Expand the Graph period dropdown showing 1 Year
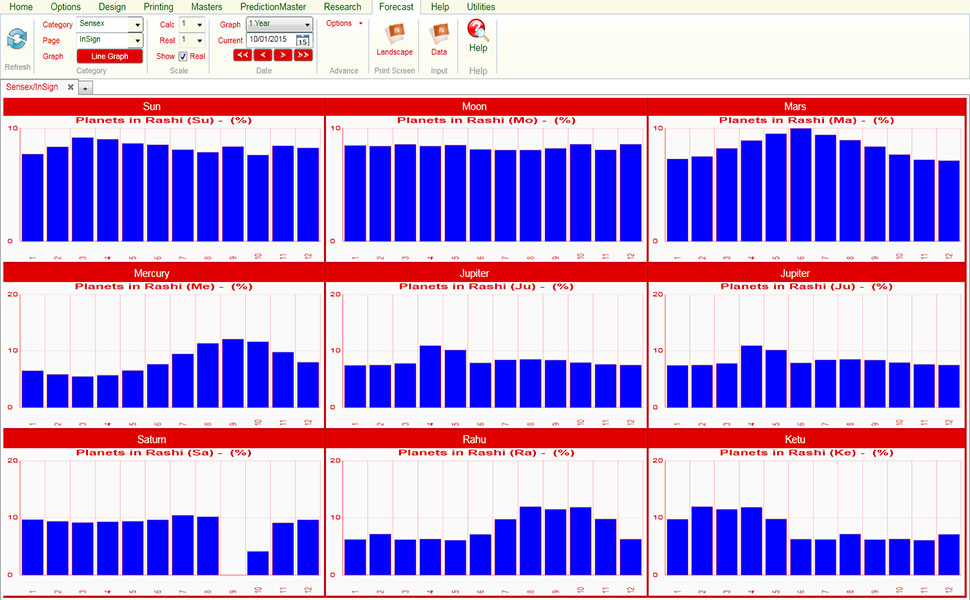Image resolution: width=970 pixels, height=600 pixels. point(306,25)
